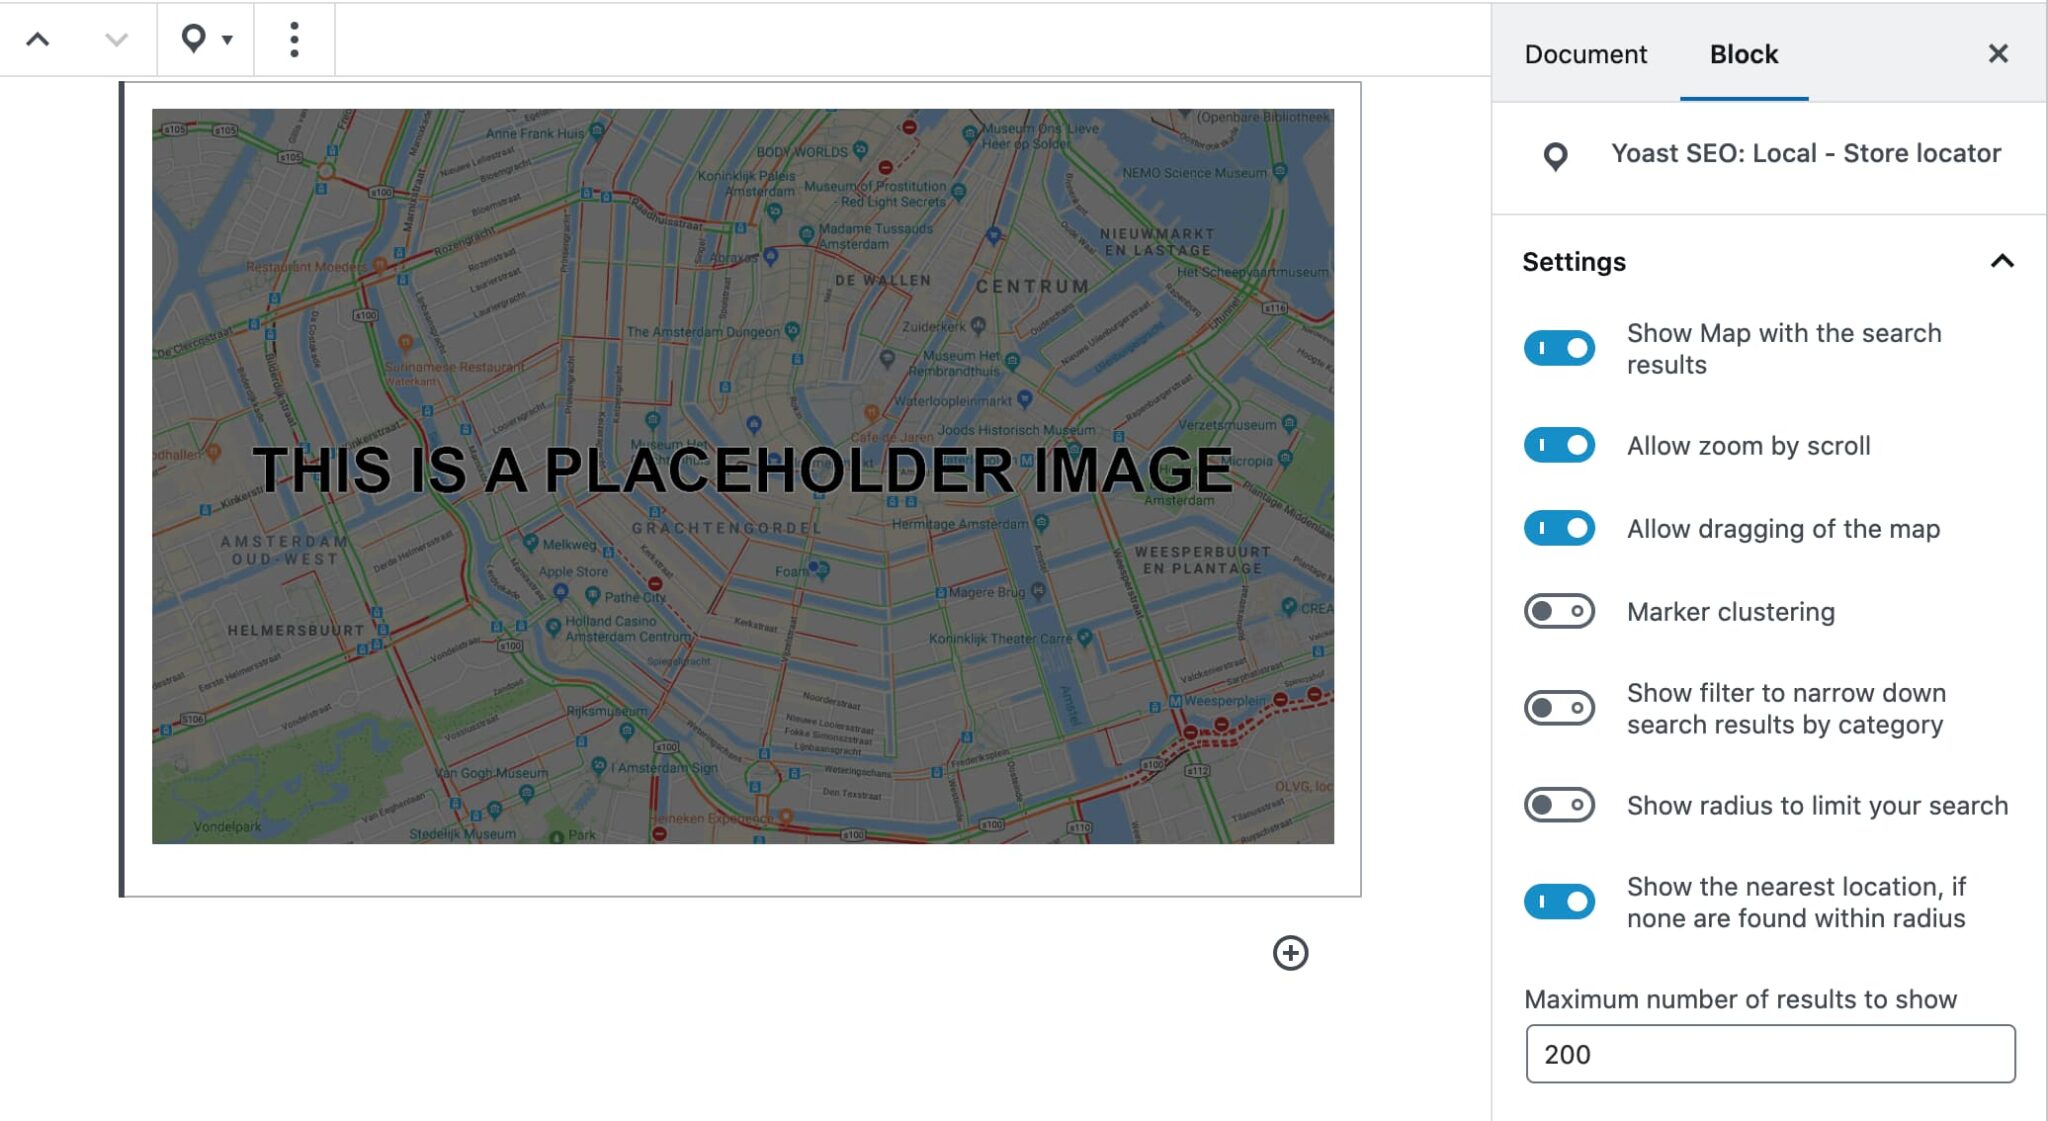The width and height of the screenshot is (2048, 1121).
Task: Disable Allow dragging of the map
Action: [1559, 528]
